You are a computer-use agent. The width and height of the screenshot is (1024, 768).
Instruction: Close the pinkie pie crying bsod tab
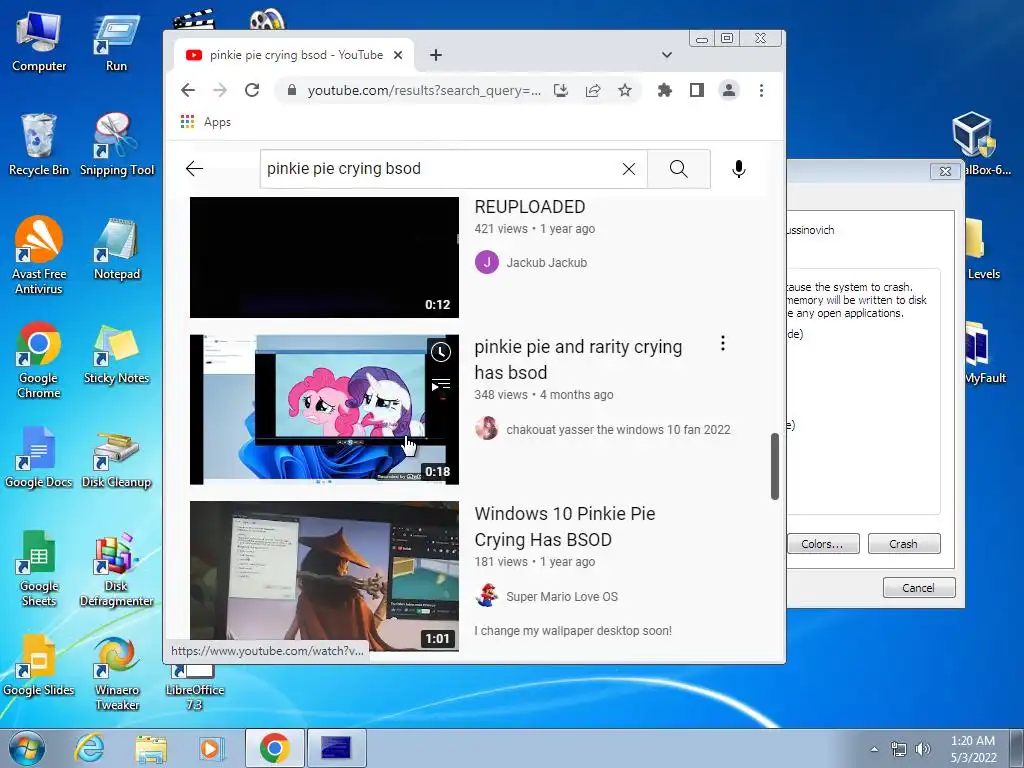click(x=398, y=56)
